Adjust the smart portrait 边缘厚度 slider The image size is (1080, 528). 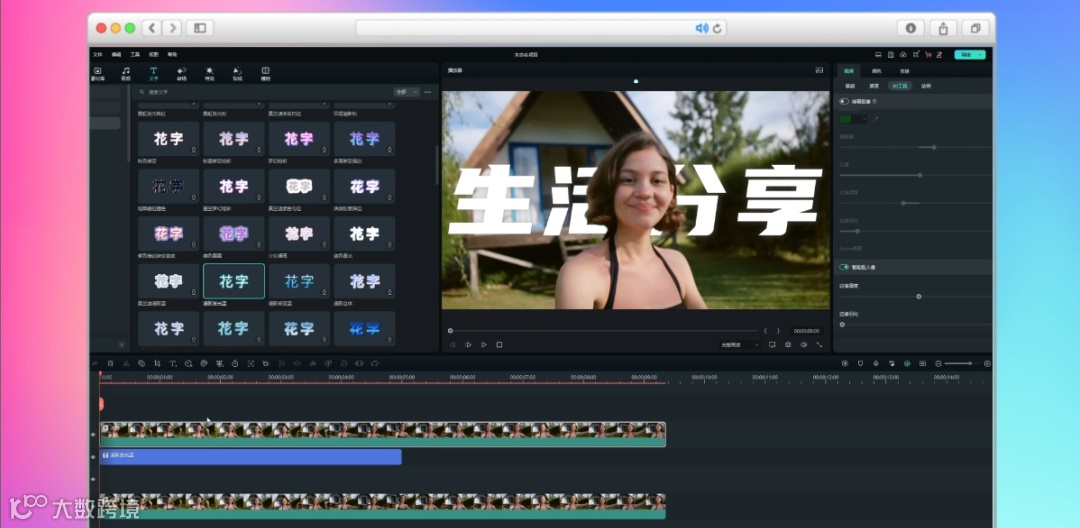tap(918, 296)
